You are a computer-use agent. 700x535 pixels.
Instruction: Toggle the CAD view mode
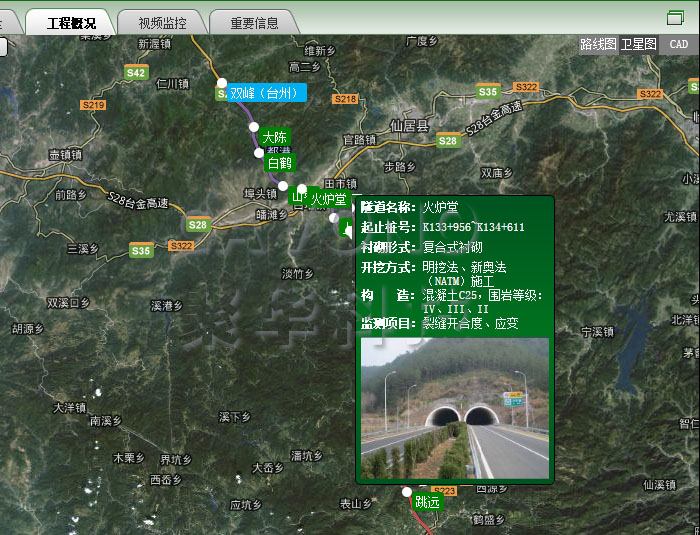(x=679, y=44)
